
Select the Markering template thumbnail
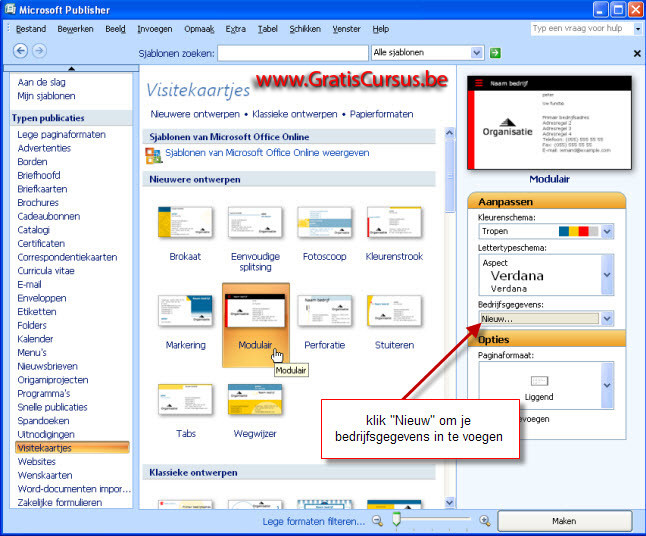[185, 311]
